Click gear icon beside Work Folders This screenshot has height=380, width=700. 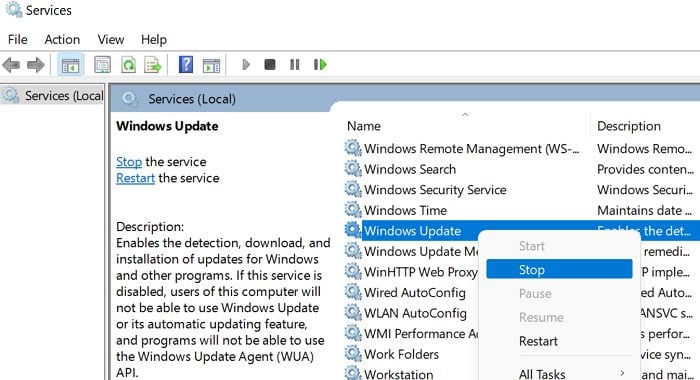tap(353, 353)
